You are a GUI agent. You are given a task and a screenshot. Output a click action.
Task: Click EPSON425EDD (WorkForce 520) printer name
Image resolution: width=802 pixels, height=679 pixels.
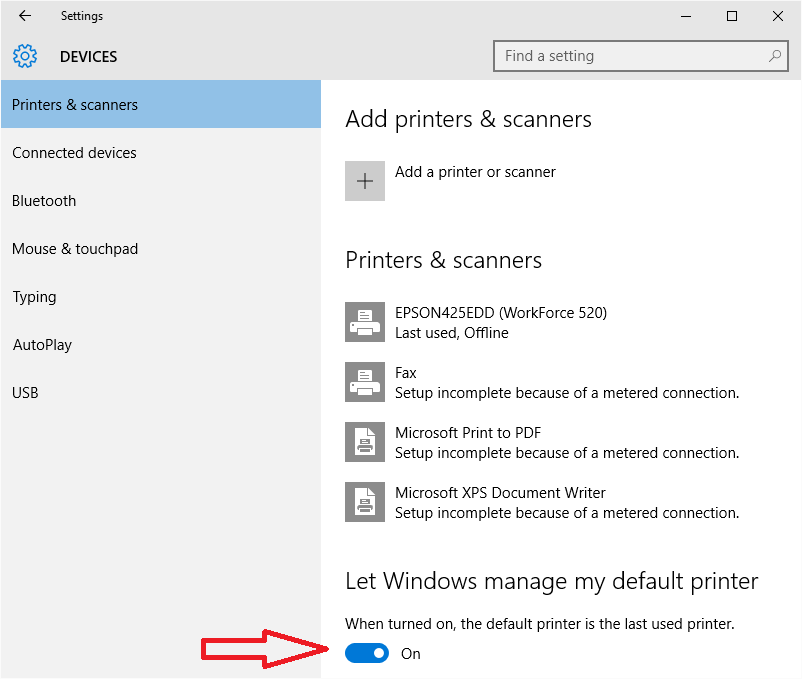(x=501, y=312)
